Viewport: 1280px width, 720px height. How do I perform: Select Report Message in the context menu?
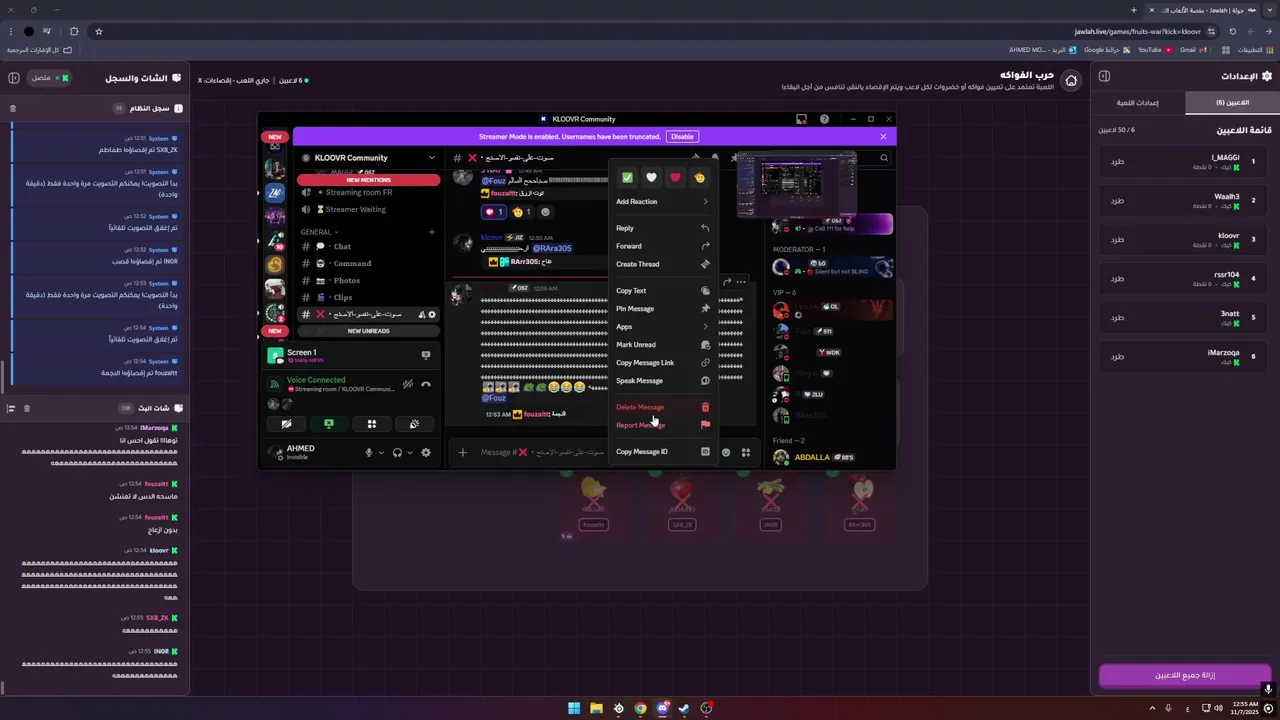[x=662, y=425]
